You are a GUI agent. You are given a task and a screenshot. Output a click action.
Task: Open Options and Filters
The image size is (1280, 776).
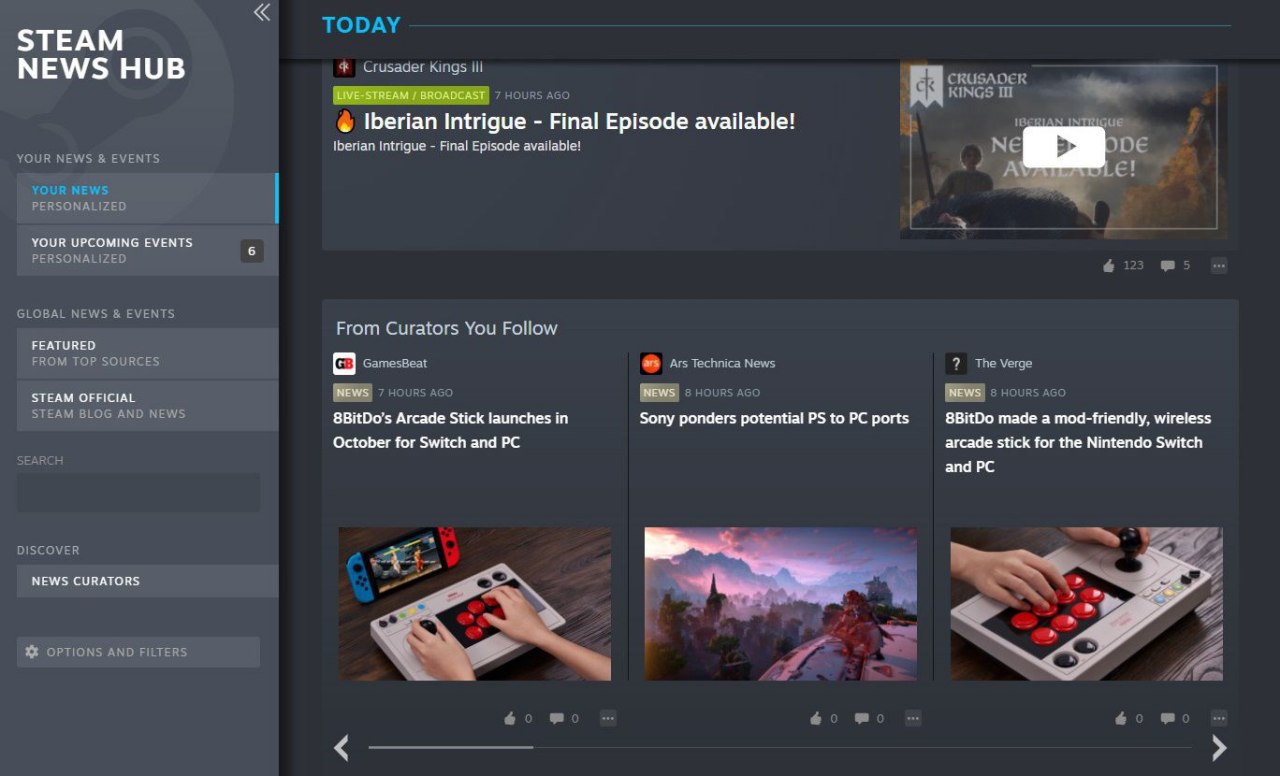pyautogui.click(x=138, y=652)
